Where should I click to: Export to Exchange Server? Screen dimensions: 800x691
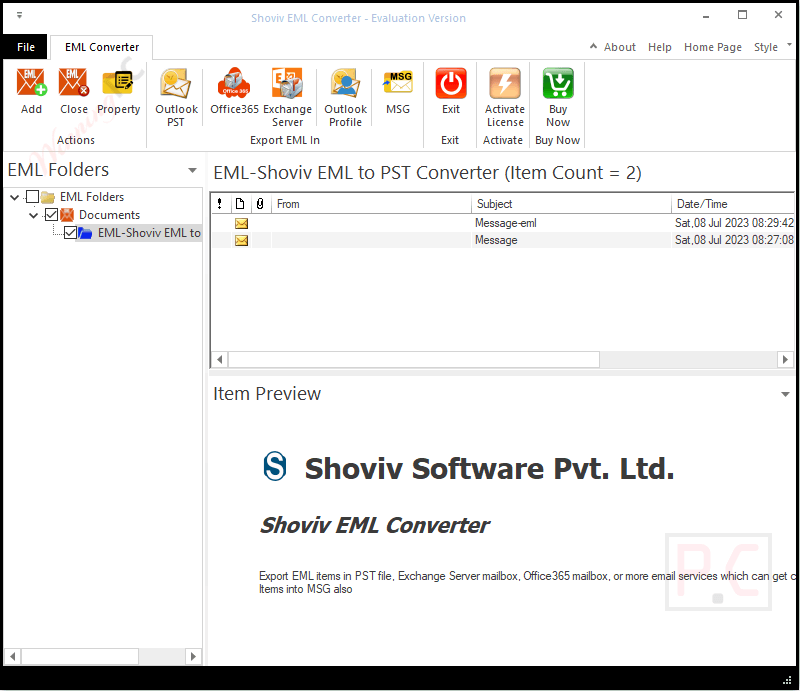[x=287, y=83]
